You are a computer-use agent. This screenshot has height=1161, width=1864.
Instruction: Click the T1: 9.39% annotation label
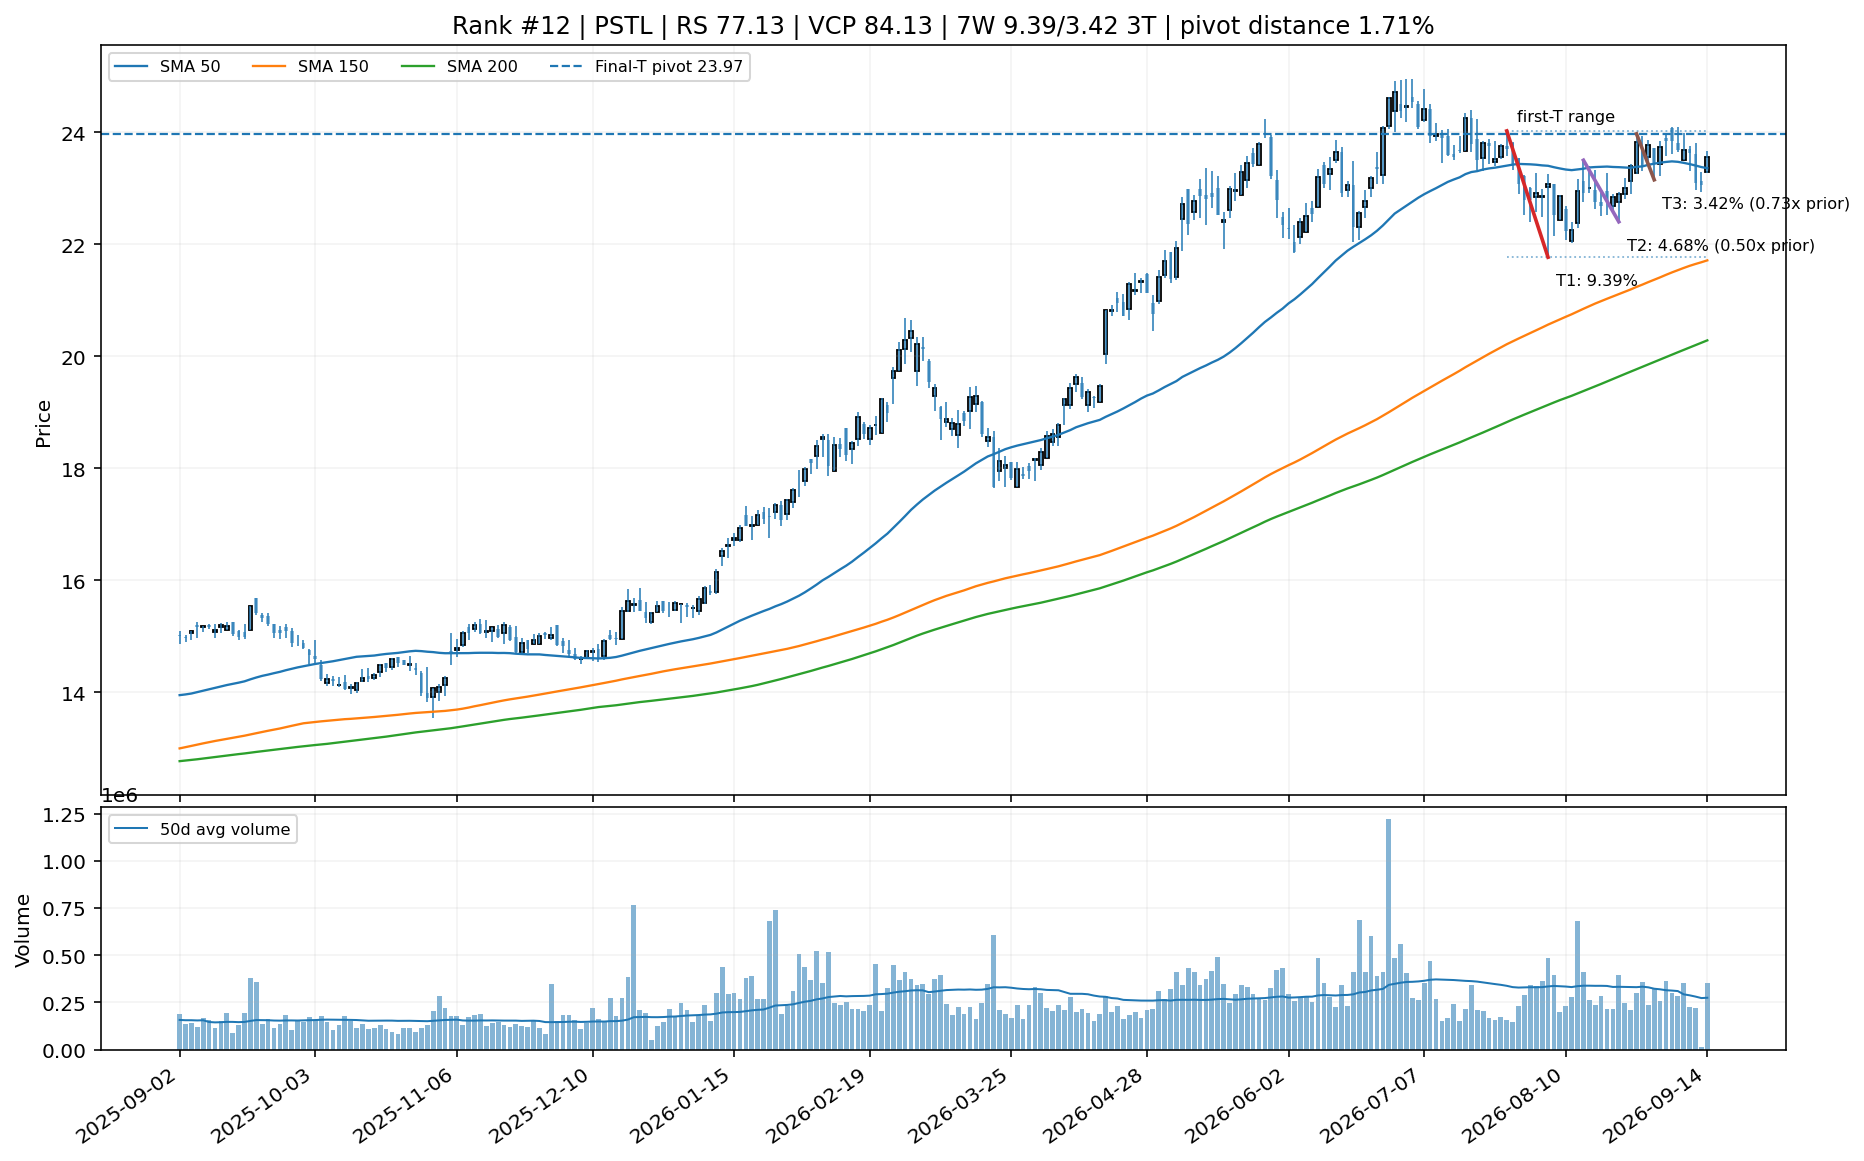point(1596,281)
